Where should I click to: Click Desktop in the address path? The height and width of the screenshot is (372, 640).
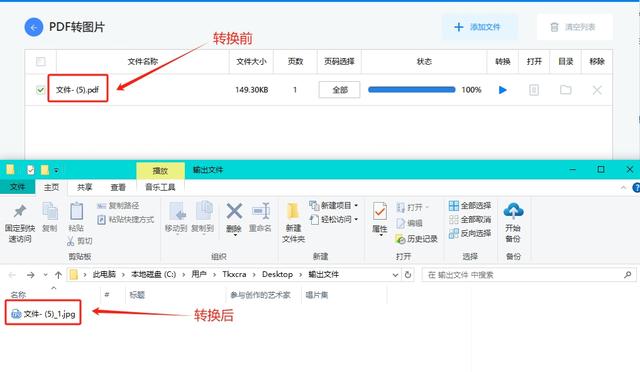[x=277, y=274]
